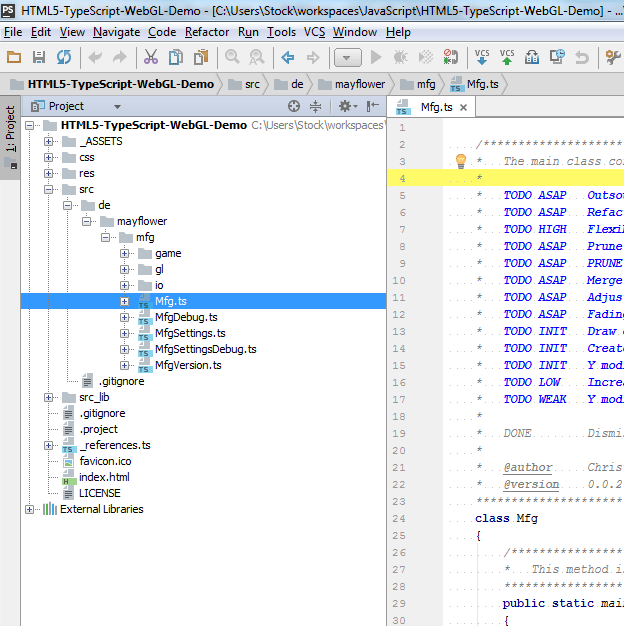Screen dimensions: 624x626
Task: Select the LICENSE file
Action: click(x=99, y=493)
